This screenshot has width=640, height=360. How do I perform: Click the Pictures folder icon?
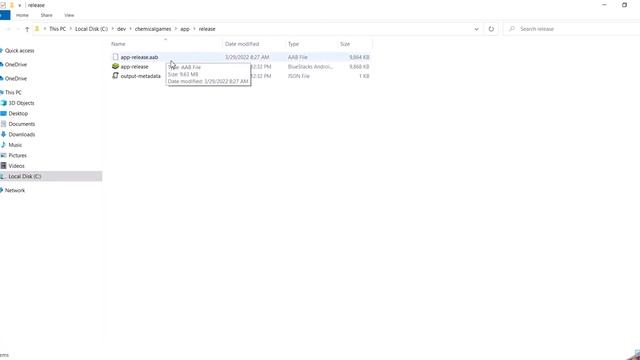pos(4,156)
